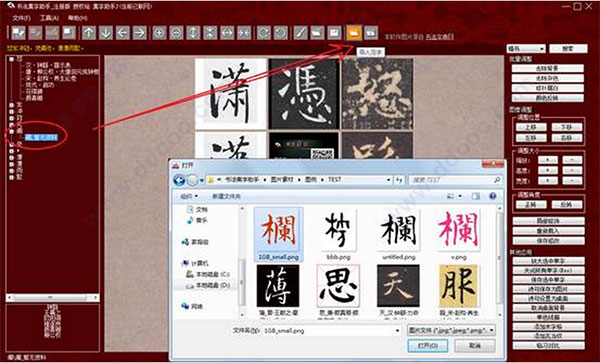The height and width of the screenshot is (363, 600).
Task: Click the move-up arrow toolbar icon
Action: [89, 33]
